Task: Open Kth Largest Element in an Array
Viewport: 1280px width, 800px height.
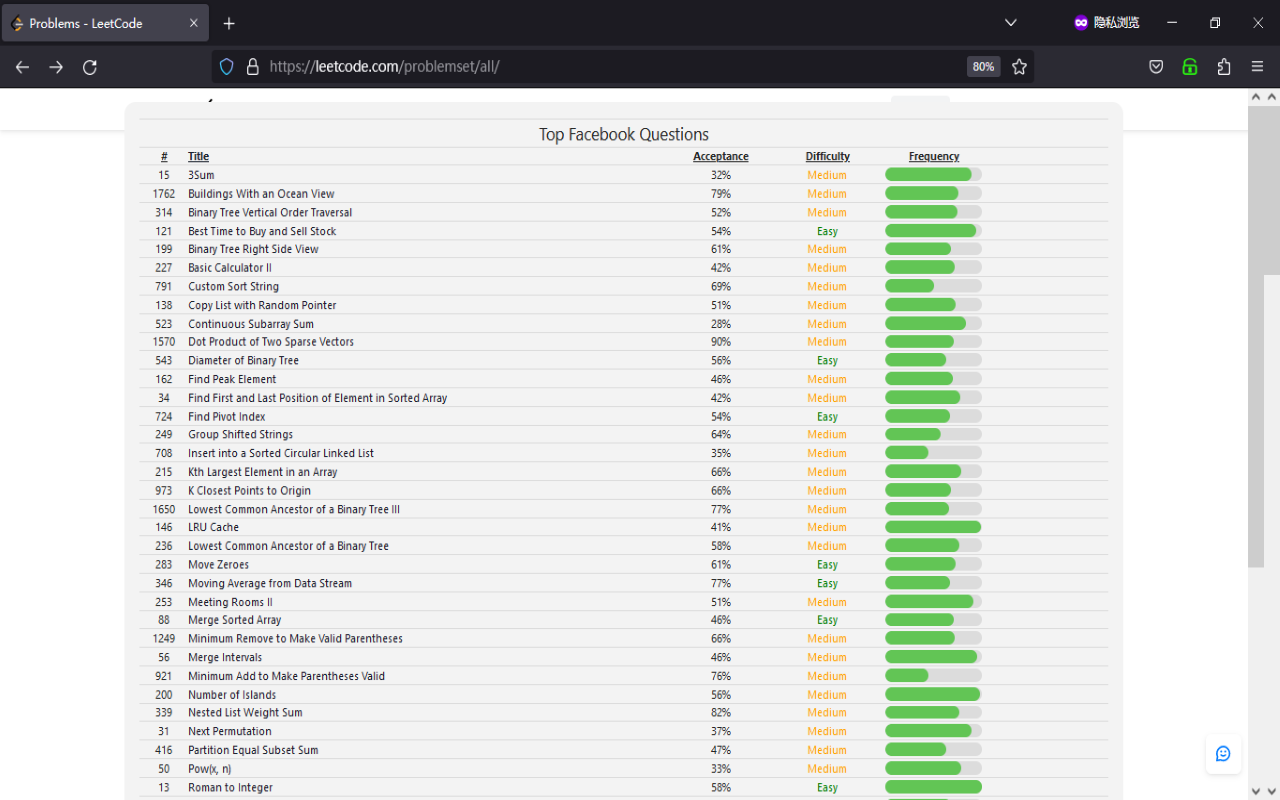Action: (x=263, y=472)
